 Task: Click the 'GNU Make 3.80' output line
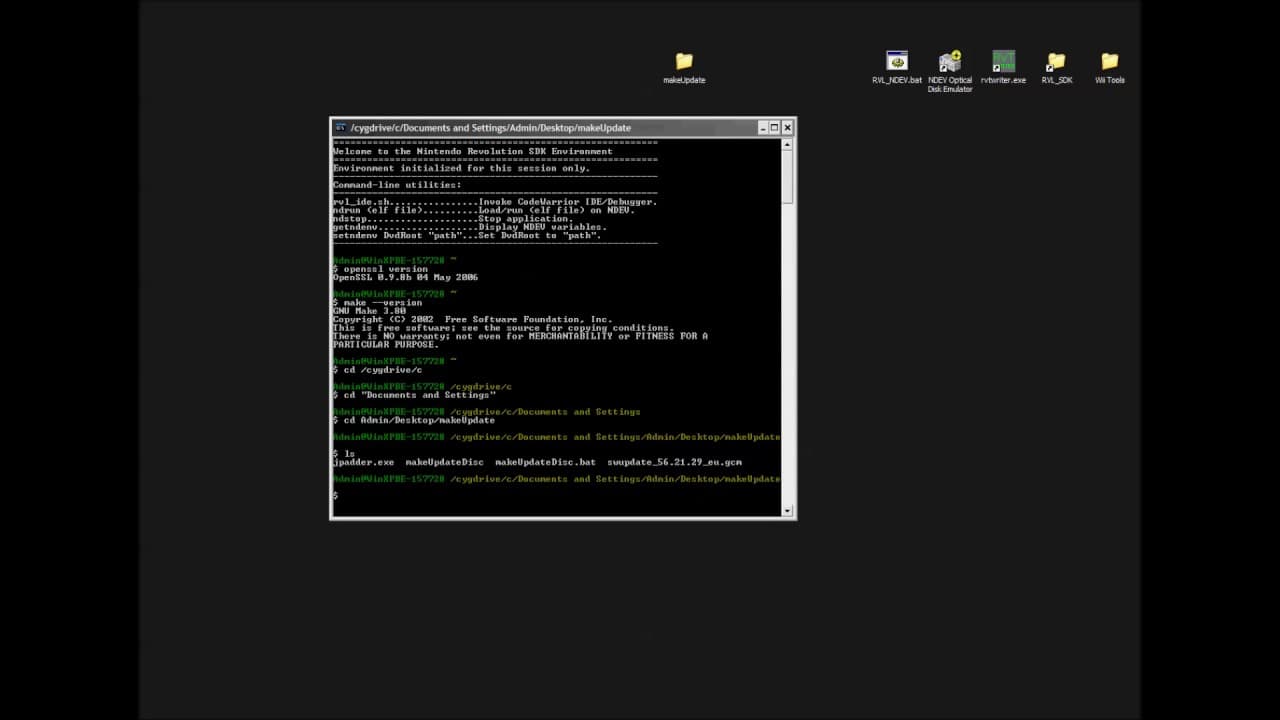click(369, 311)
